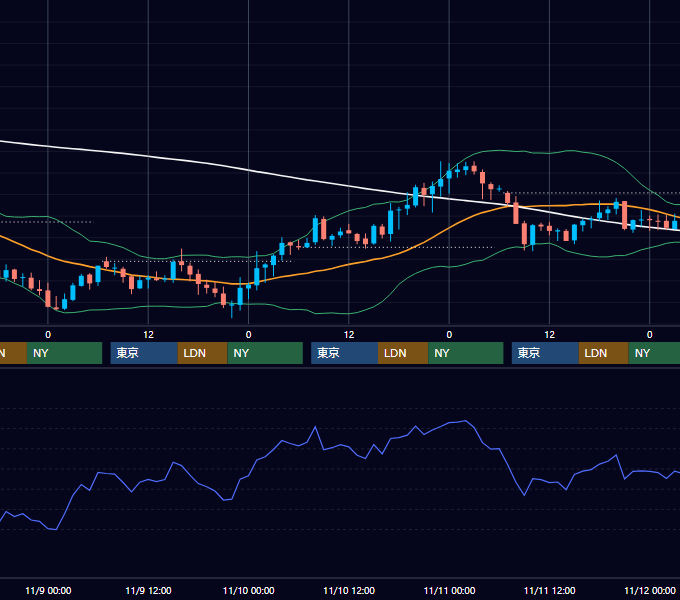Select the NY session block spanning 11/12 00:00
Viewport: 680px width, 600px height.
pyautogui.click(x=654, y=353)
